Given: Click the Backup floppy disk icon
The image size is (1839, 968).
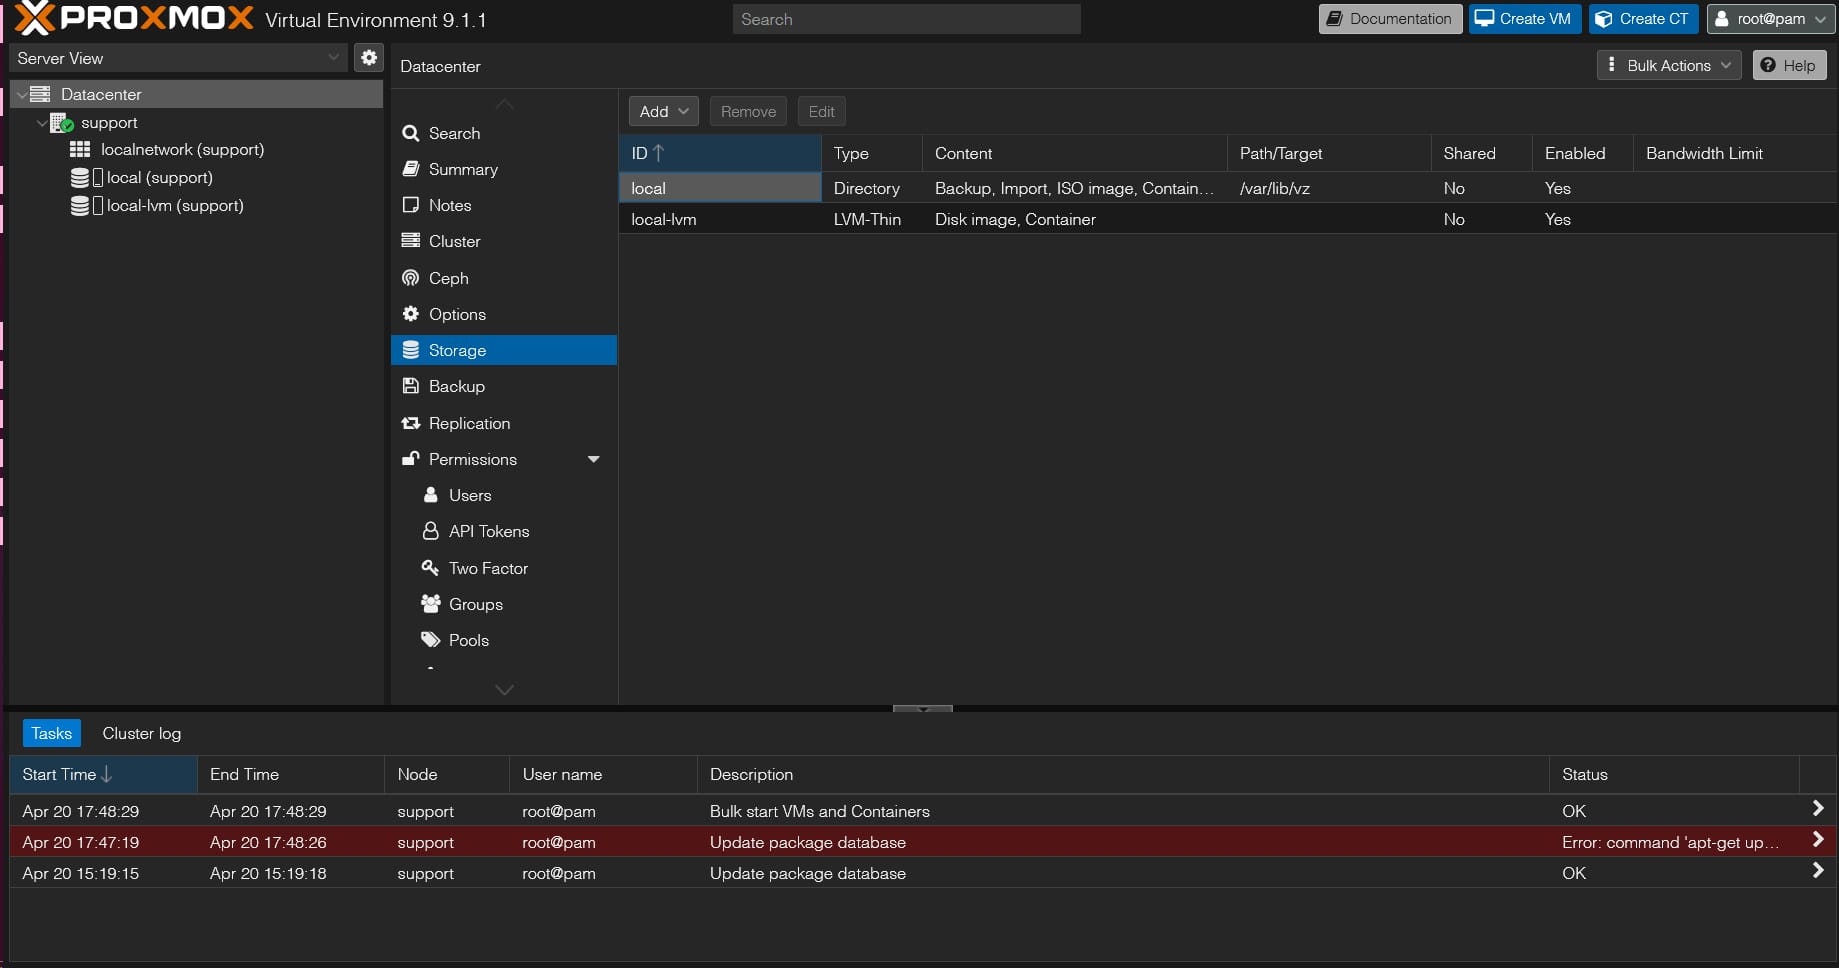Looking at the screenshot, I should [x=410, y=386].
